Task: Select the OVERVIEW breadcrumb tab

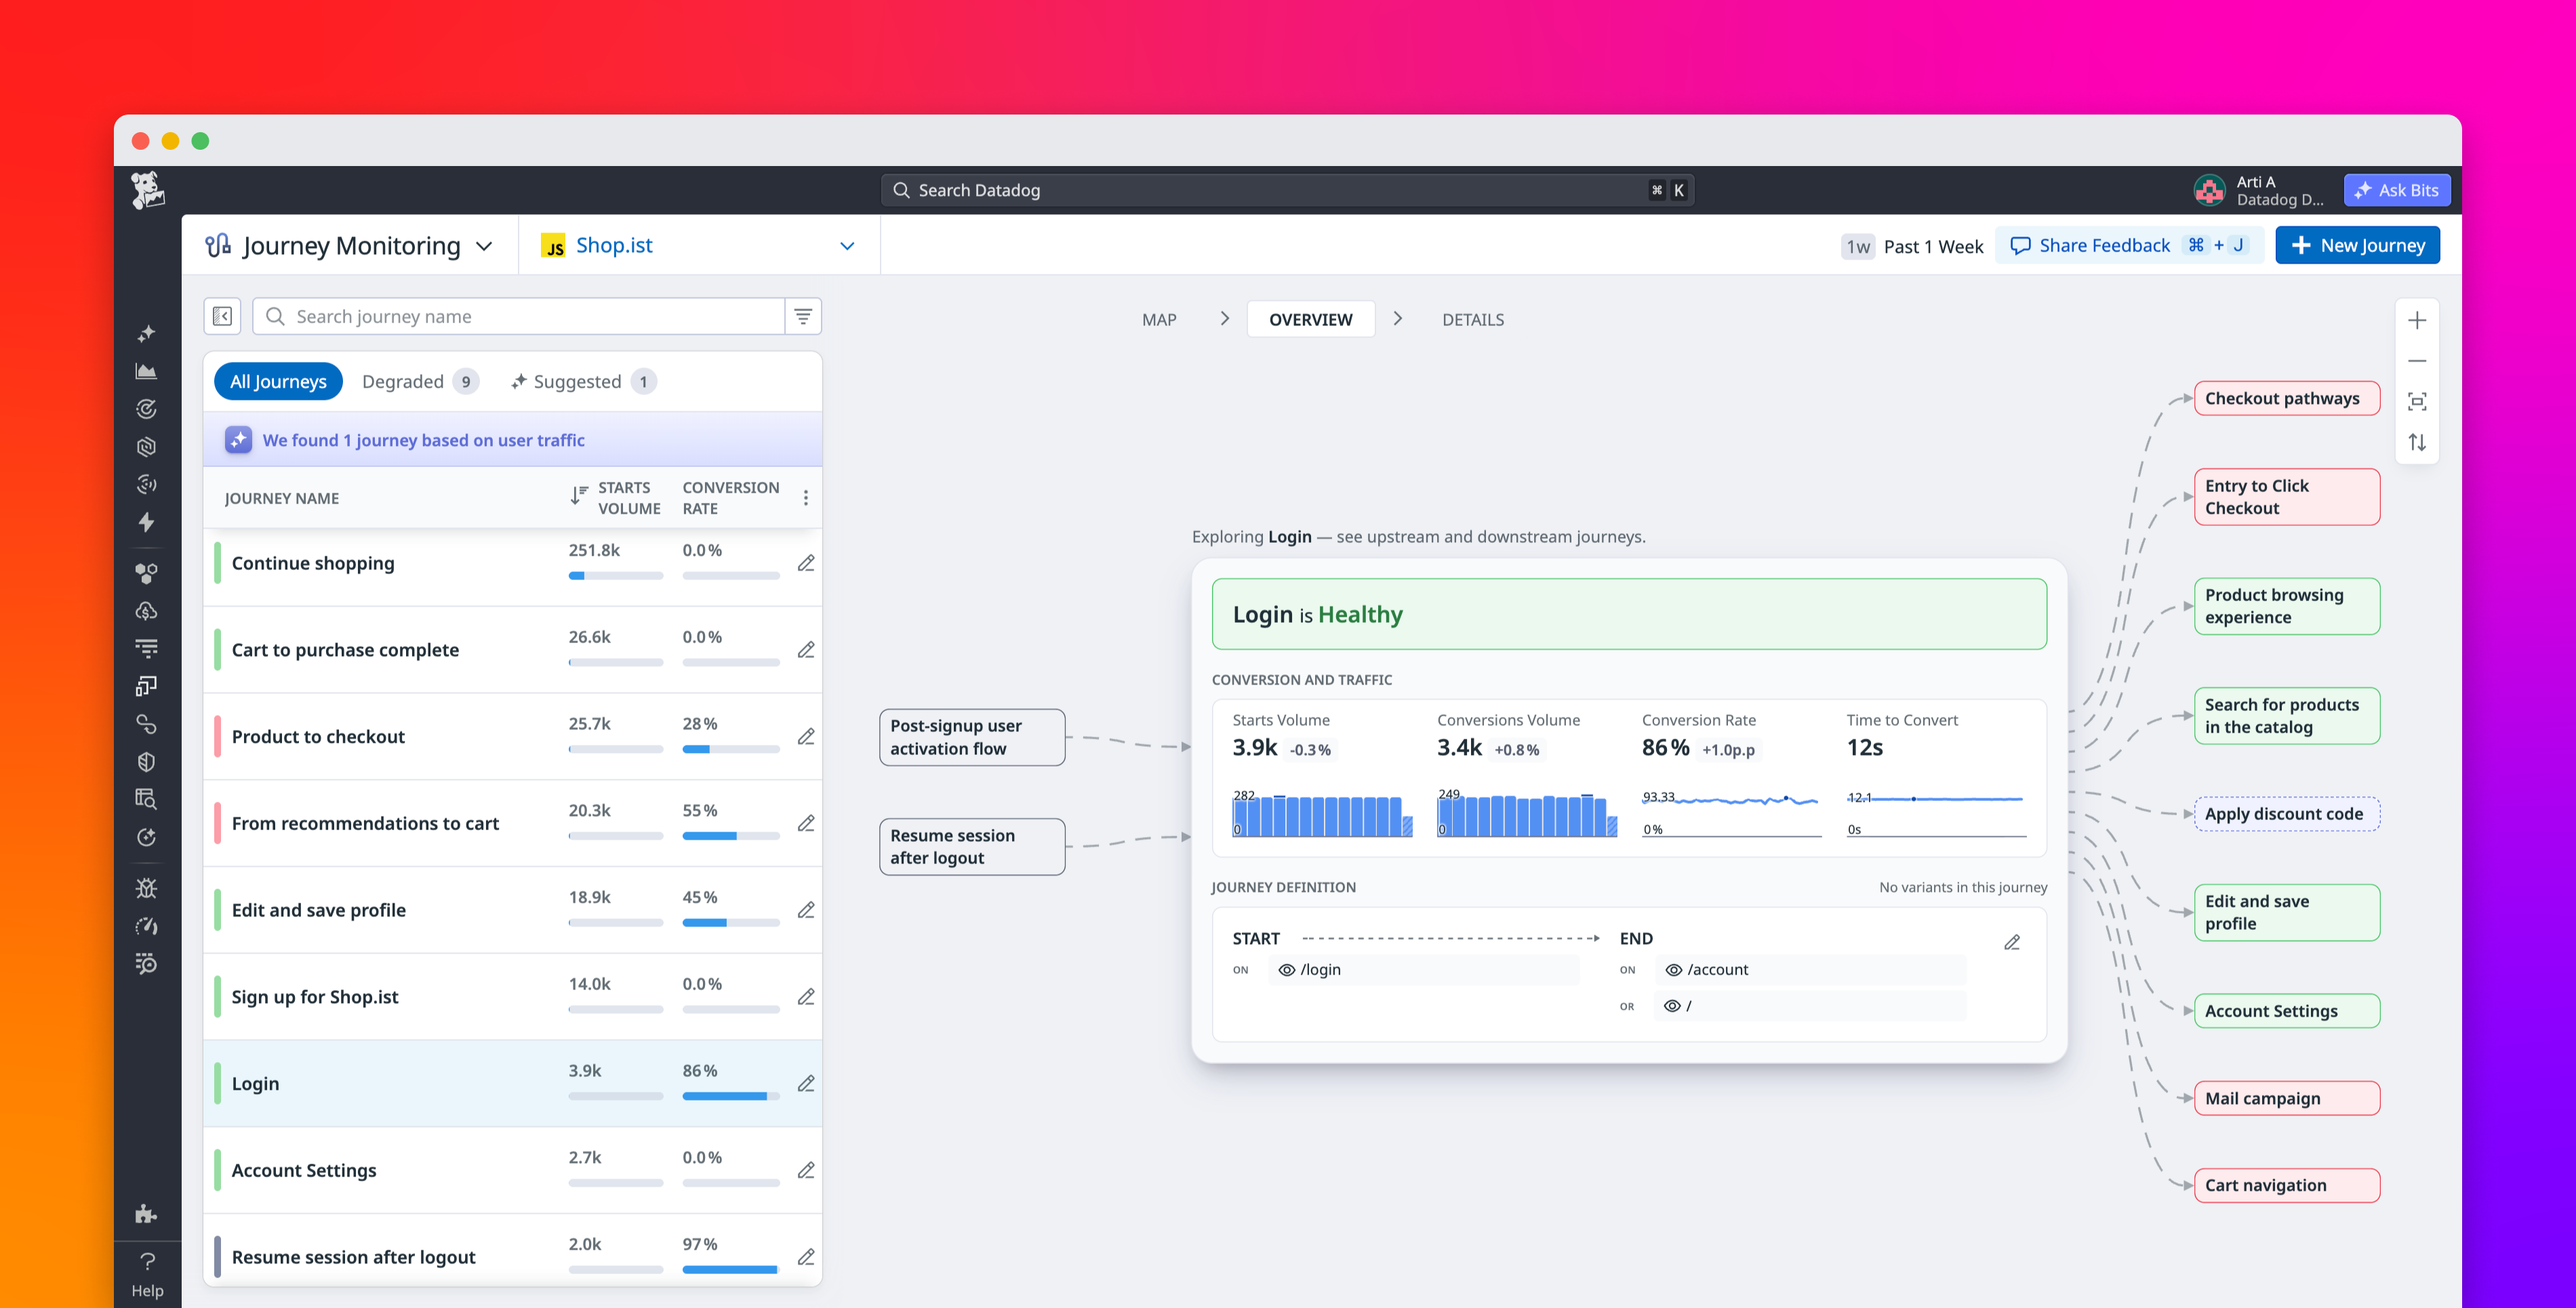Action: click(1310, 319)
